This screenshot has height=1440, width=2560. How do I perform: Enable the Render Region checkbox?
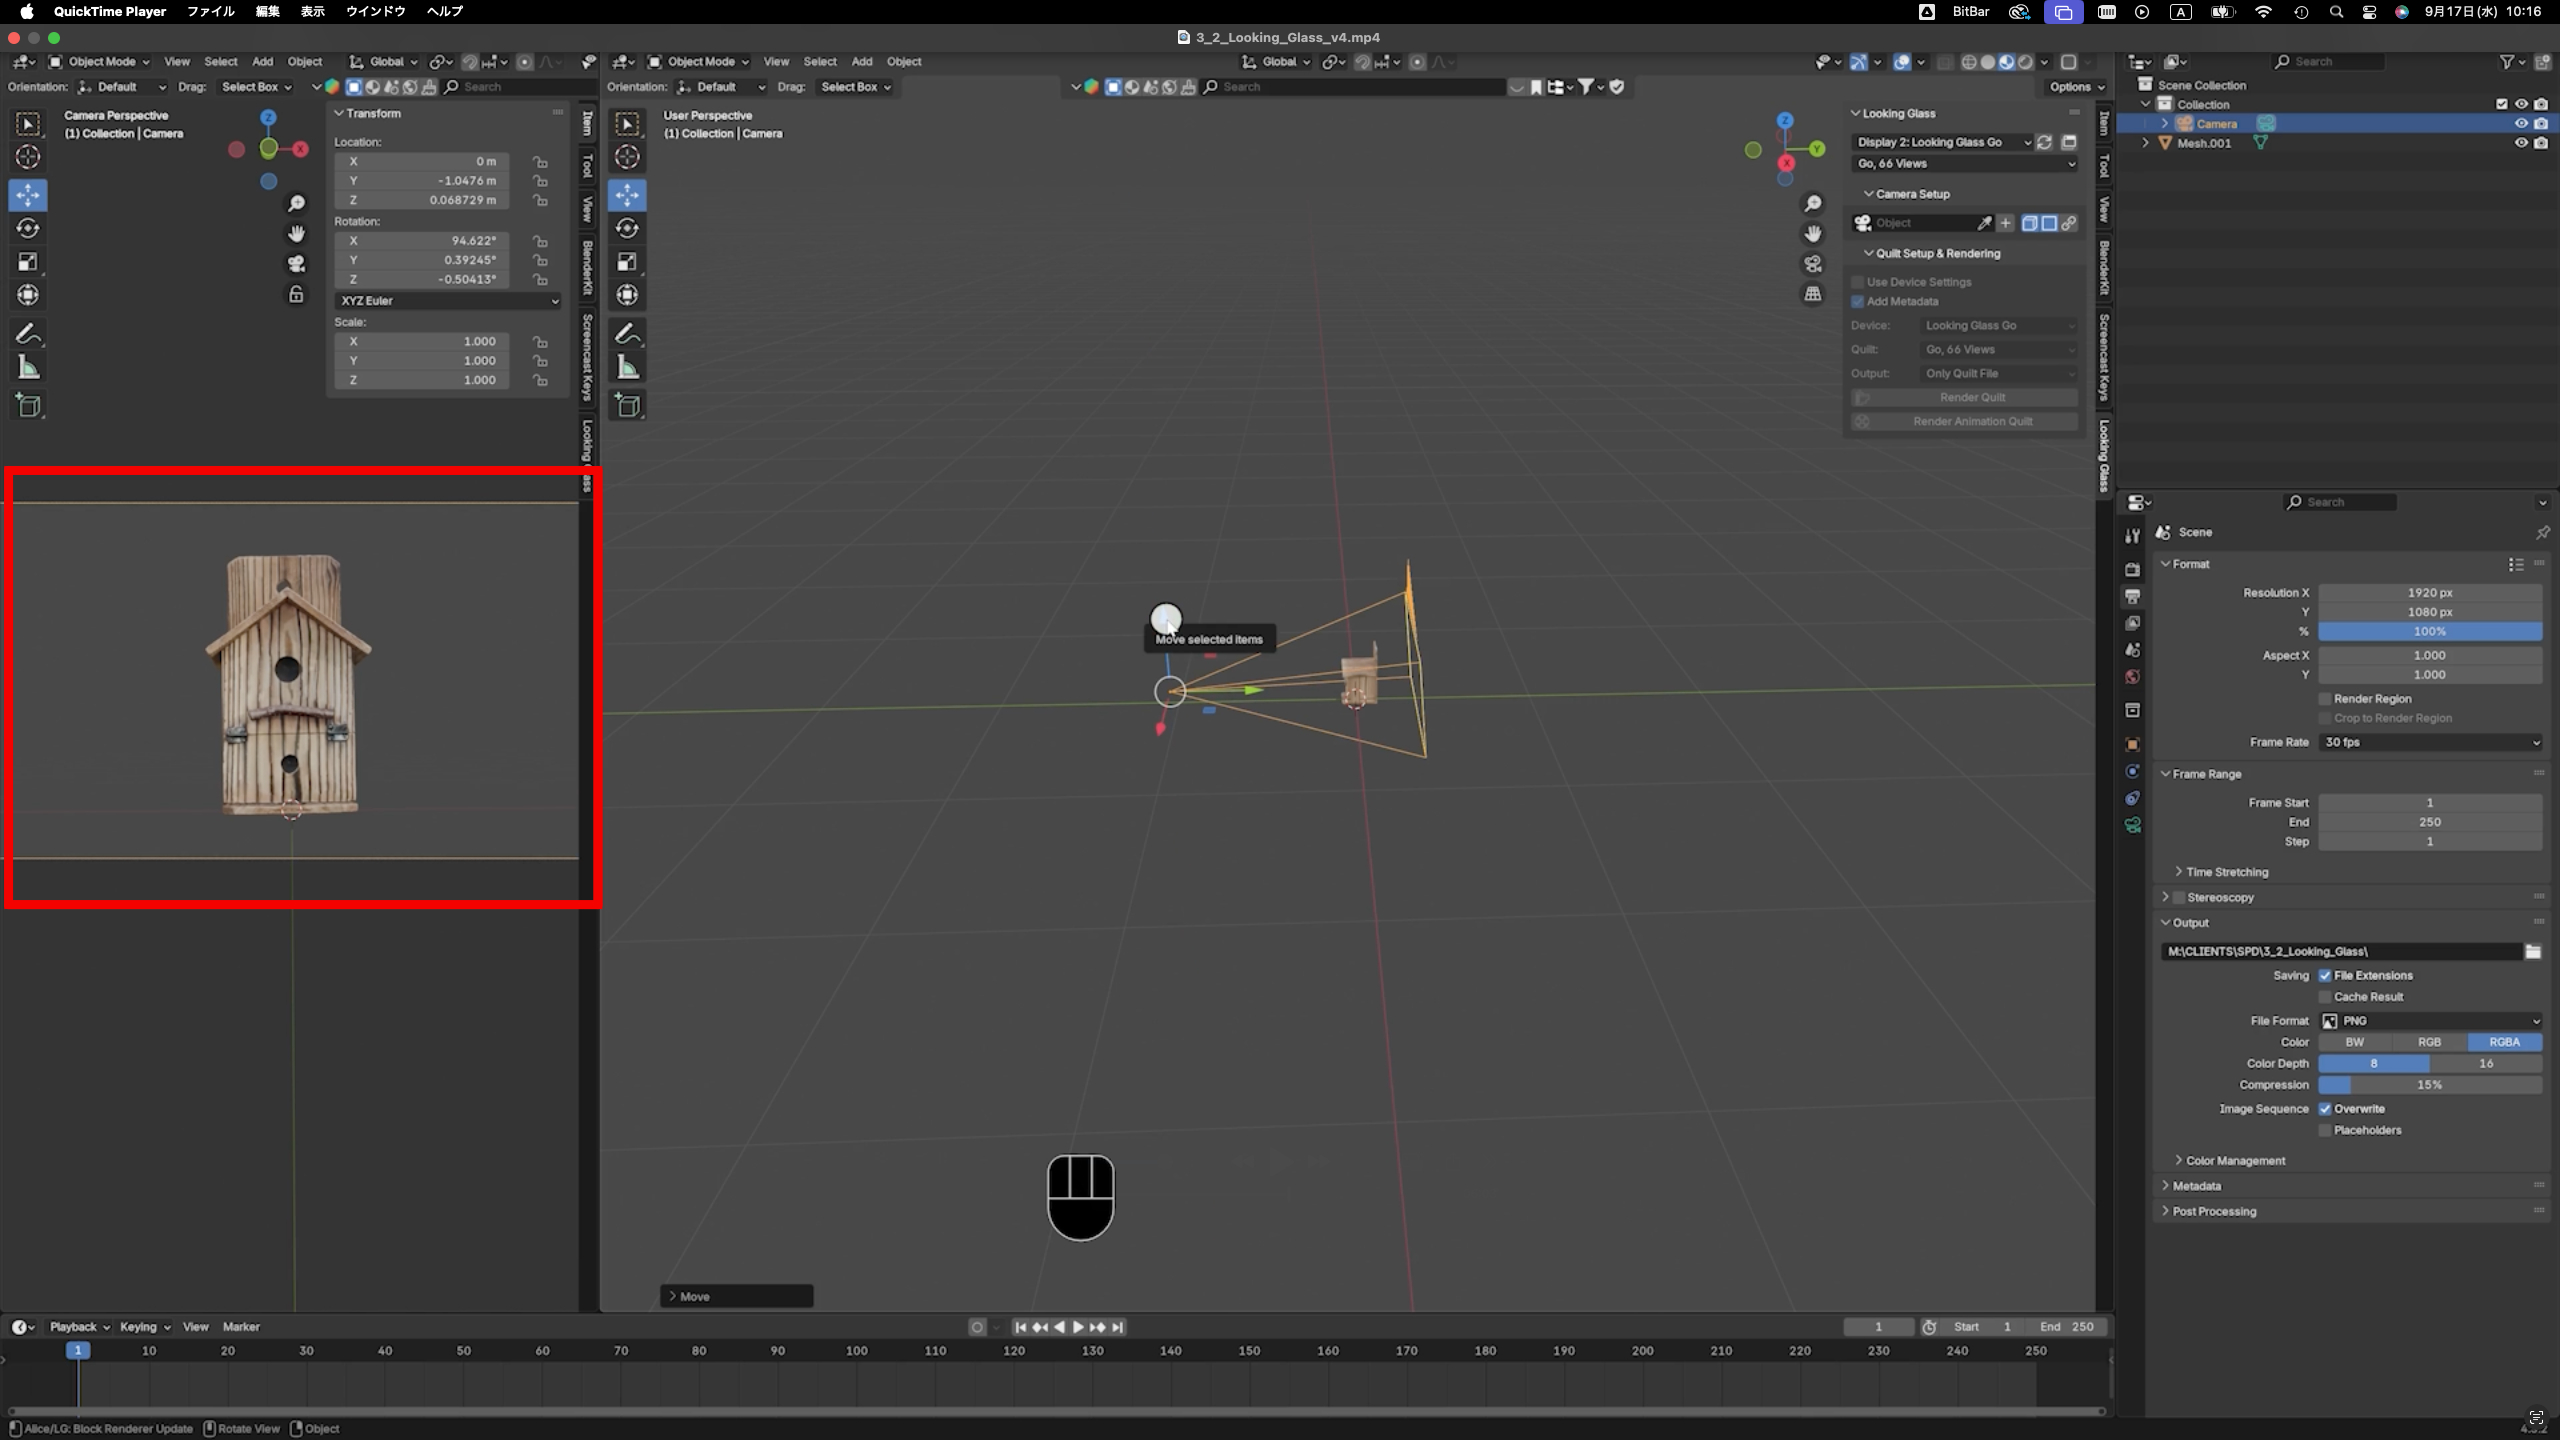[2327, 698]
